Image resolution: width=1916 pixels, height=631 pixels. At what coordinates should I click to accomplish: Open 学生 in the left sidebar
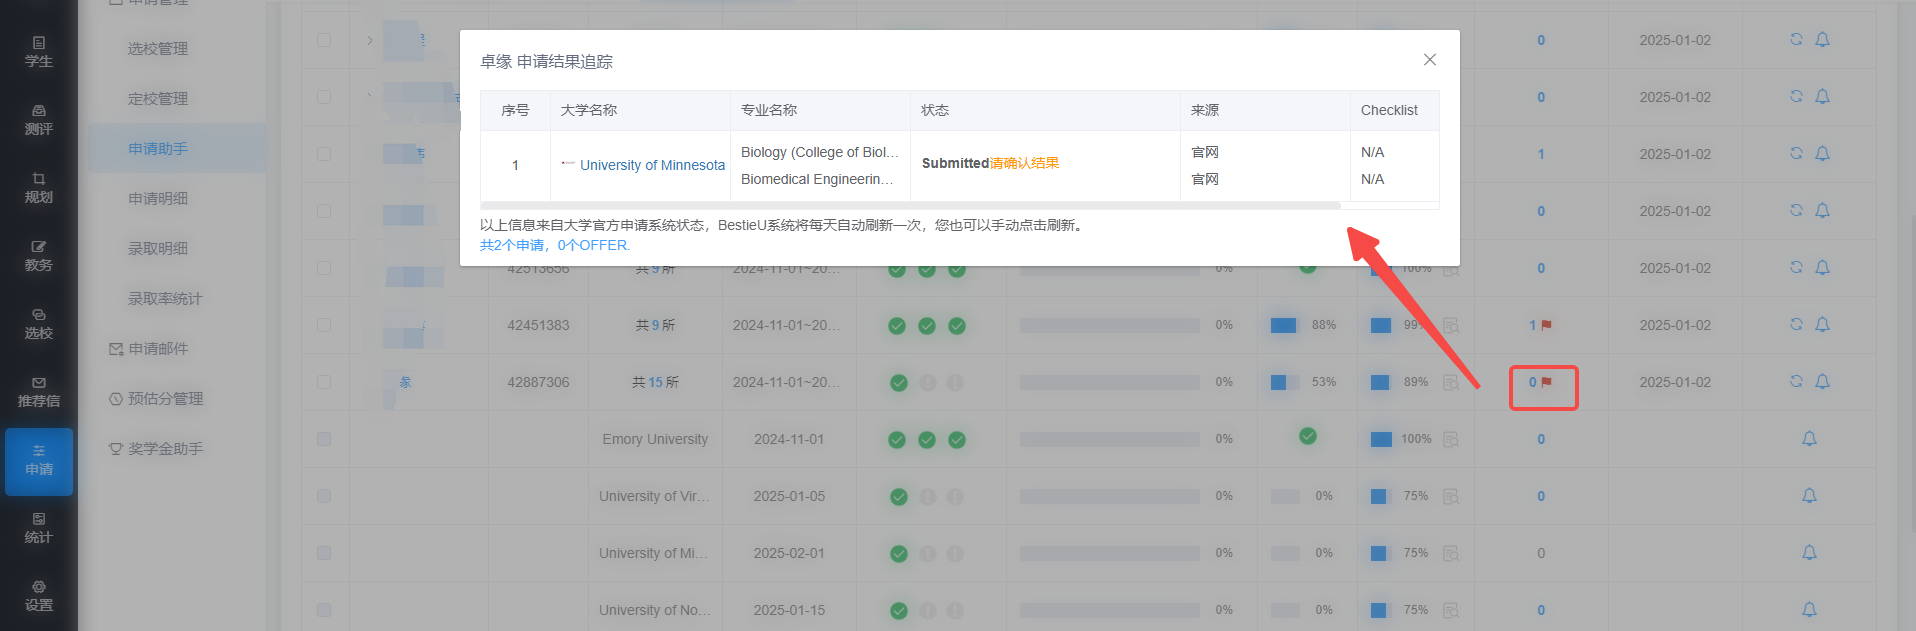pos(39,52)
